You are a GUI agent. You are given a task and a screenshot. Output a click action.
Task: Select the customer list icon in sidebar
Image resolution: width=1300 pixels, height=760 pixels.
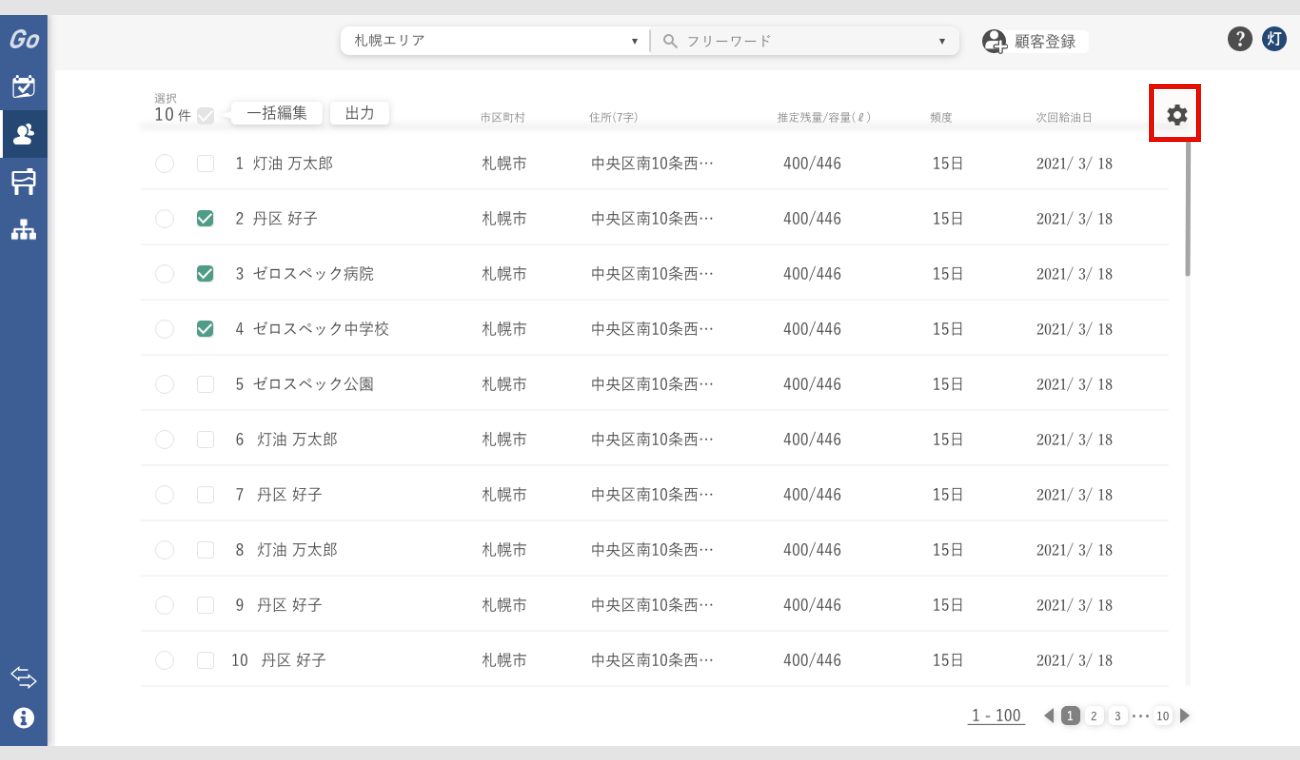point(24,134)
